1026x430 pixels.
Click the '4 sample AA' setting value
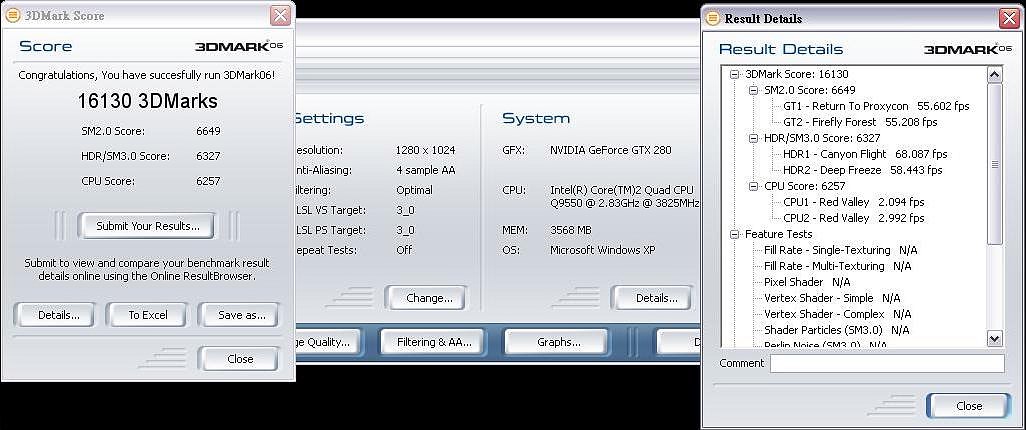pyautogui.click(x=425, y=170)
